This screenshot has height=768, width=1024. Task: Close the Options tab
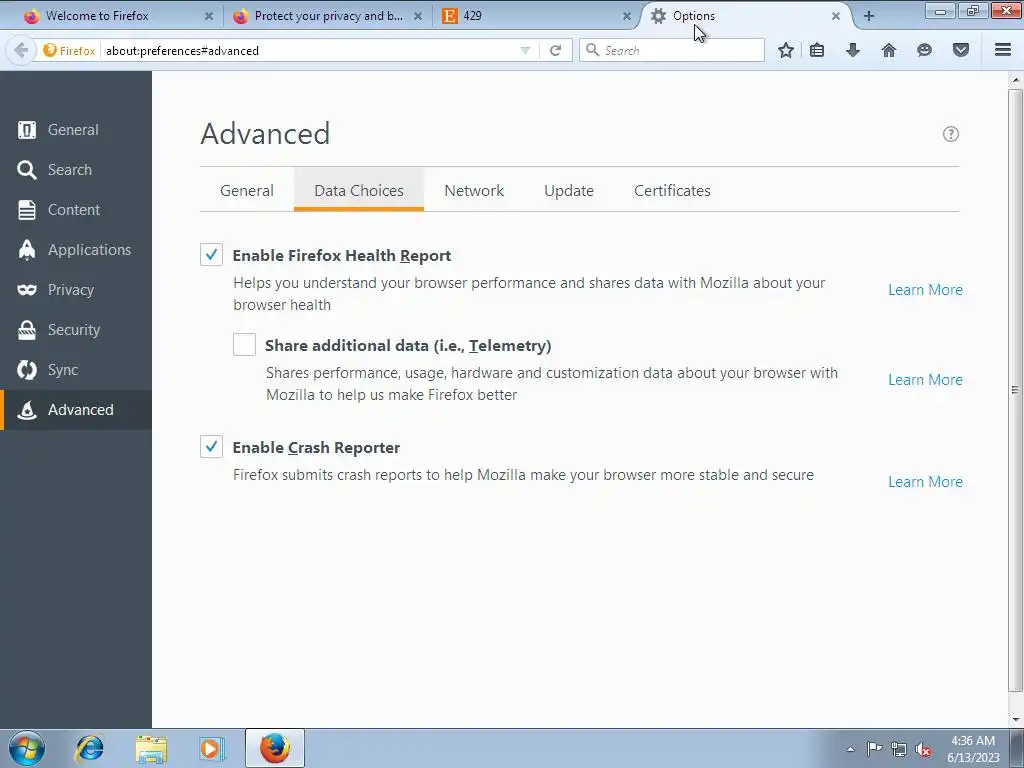pos(836,16)
